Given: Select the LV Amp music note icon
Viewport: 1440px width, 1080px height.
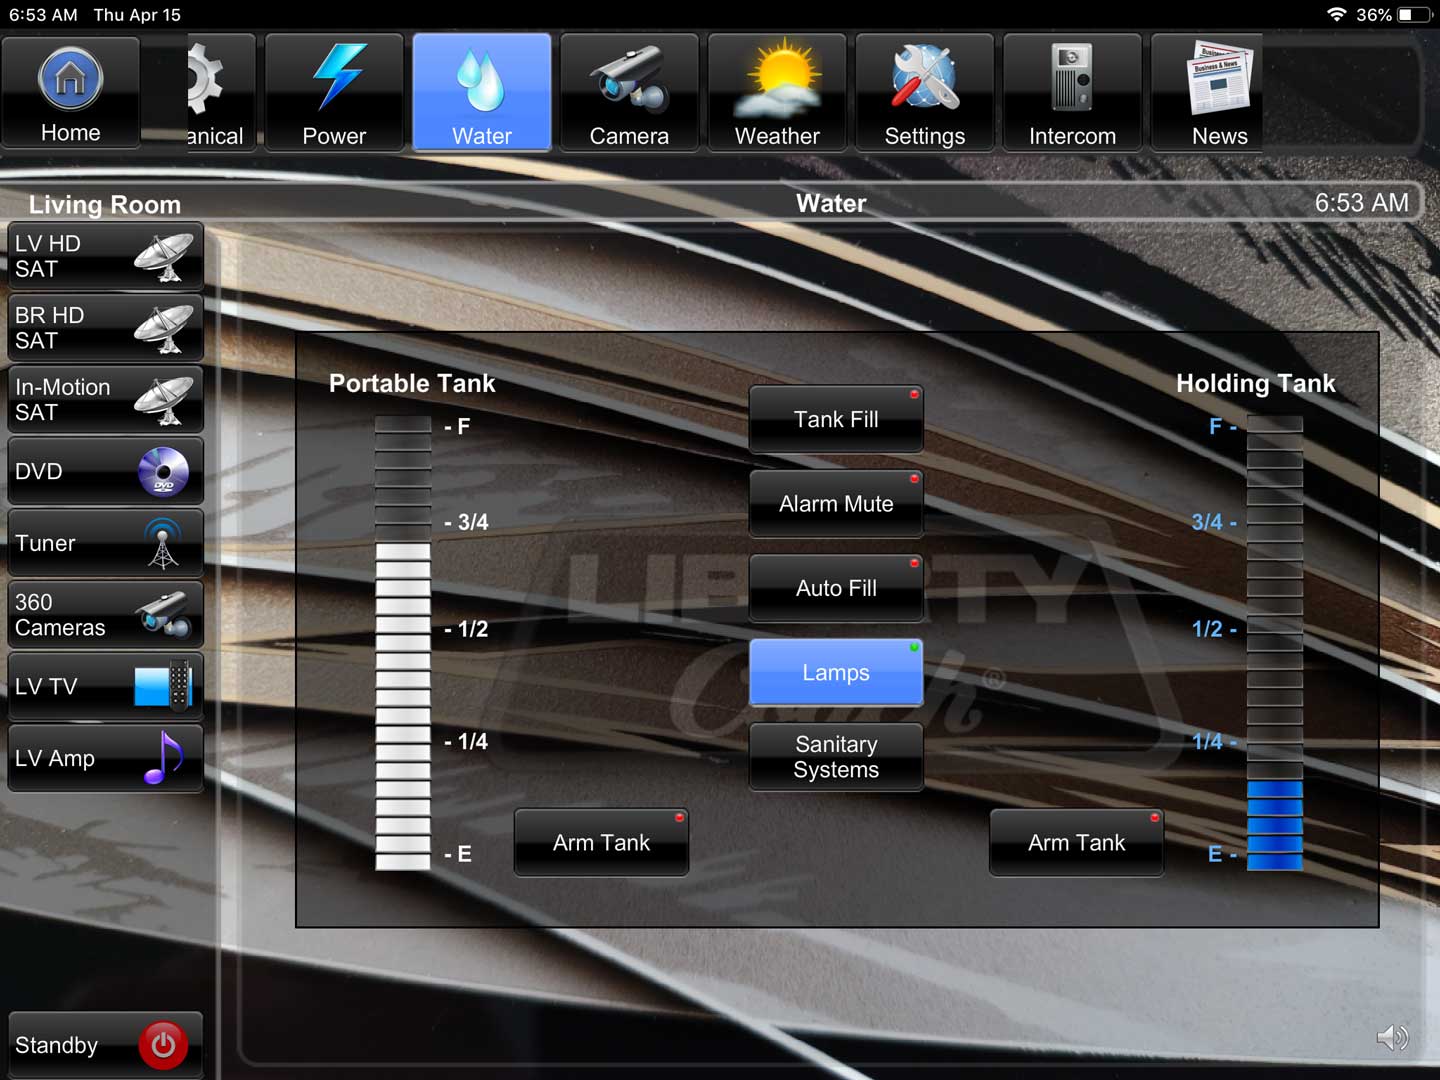Looking at the screenshot, I should tap(105, 758).
